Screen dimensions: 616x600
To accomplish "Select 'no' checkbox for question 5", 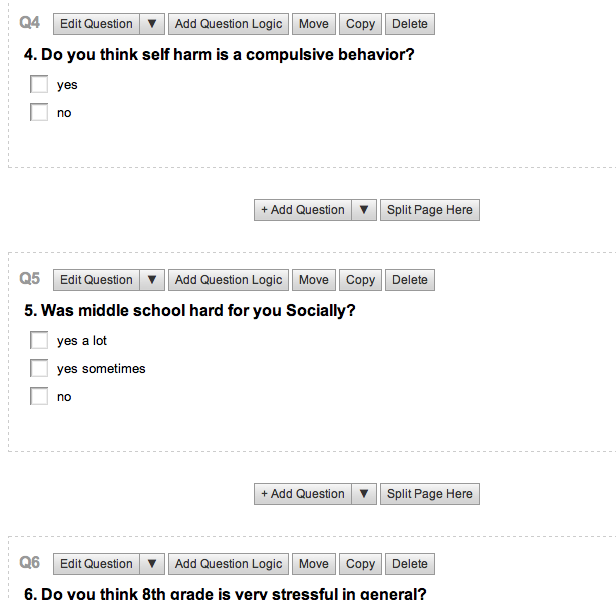I will (x=39, y=397).
